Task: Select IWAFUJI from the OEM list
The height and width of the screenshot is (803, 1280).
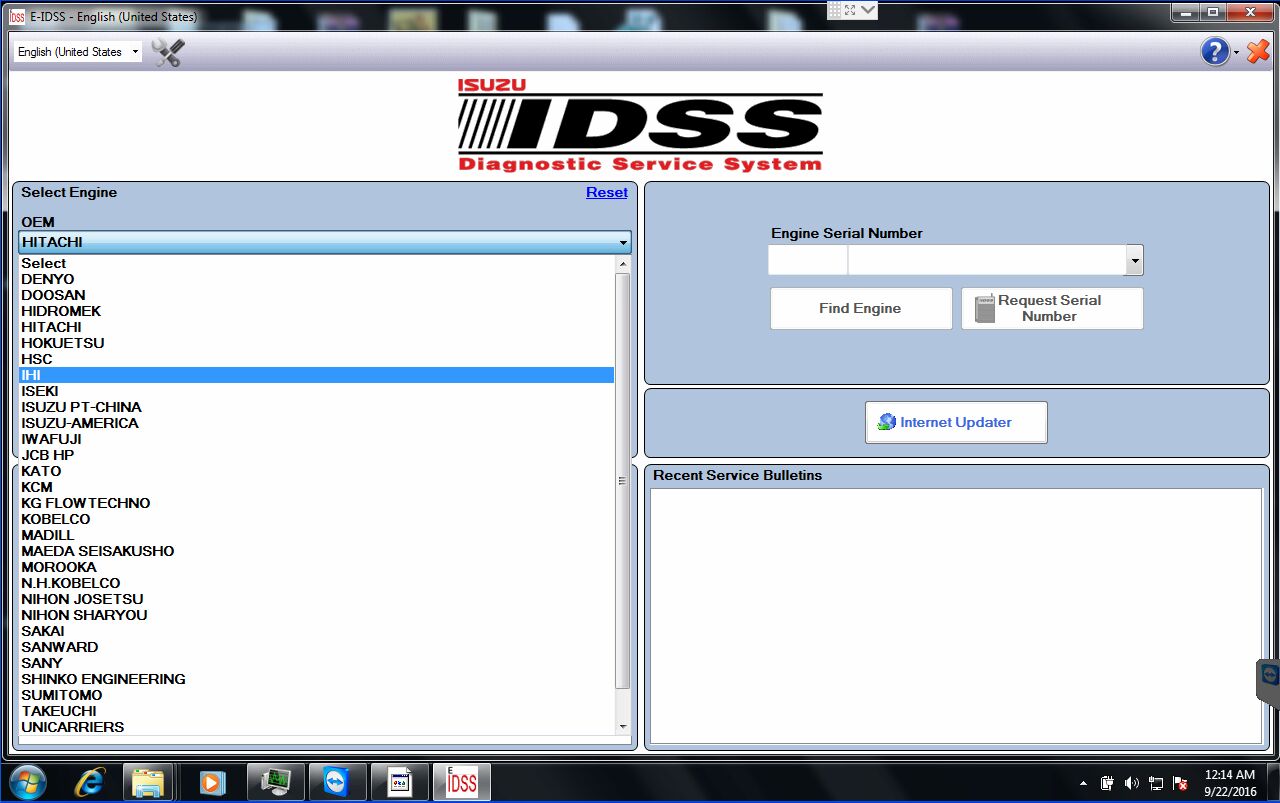Action: coord(316,439)
